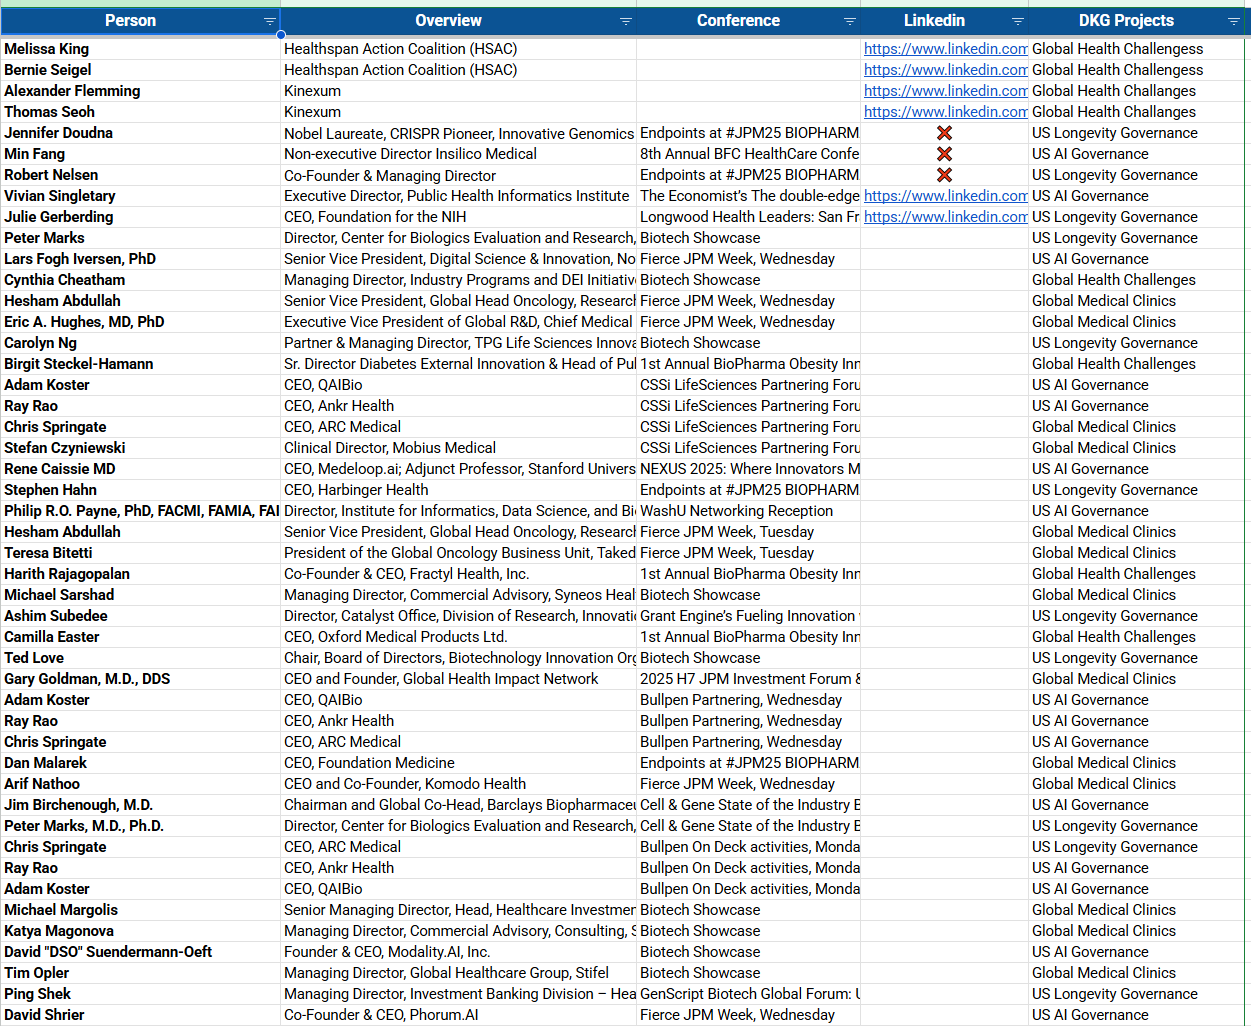Open Vivian Singletary's LinkedIn link
The height and width of the screenshot is (1026, 1251).
945,196
